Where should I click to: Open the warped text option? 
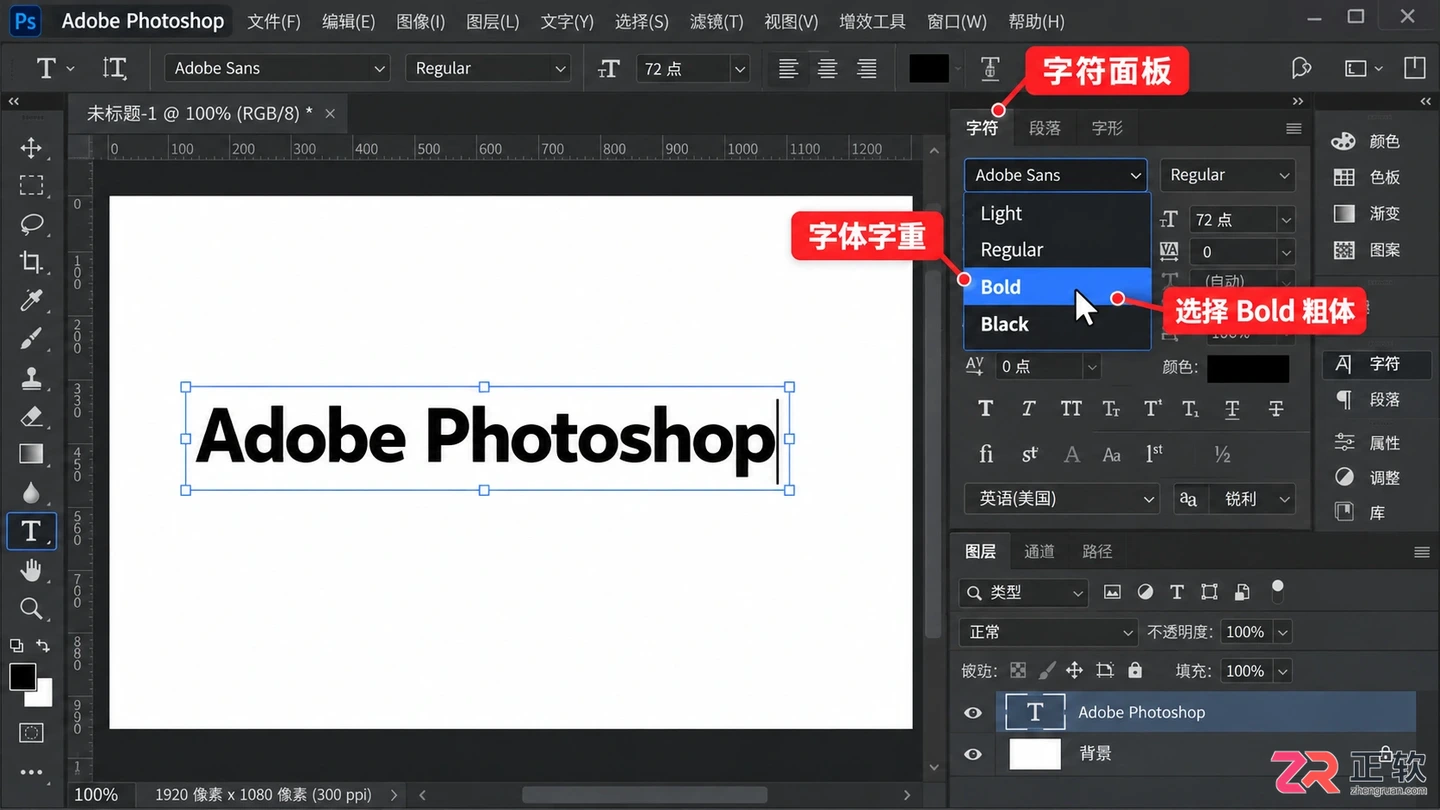tap(990, 68)
